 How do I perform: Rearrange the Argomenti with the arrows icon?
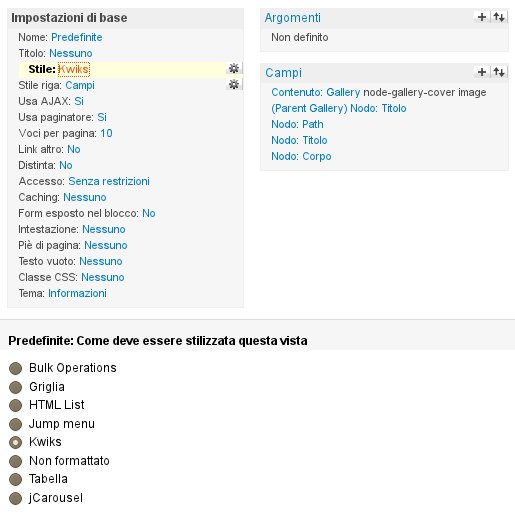499,17
